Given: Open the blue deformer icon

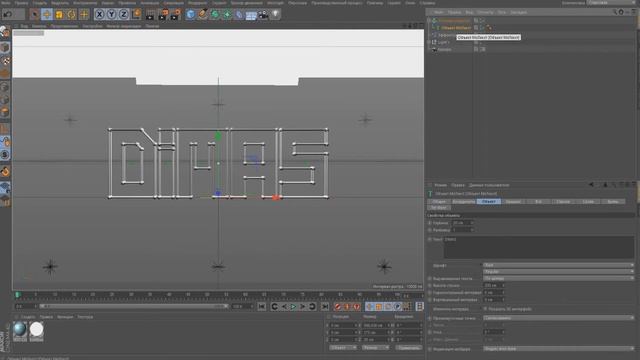Looking at the screenshot, I should 239,15.
